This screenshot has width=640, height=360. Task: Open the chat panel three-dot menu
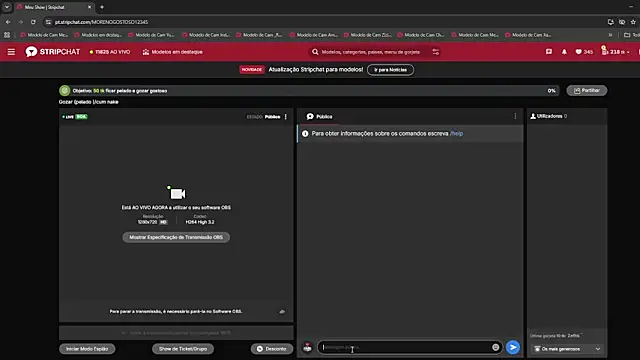tap(515, 117)
